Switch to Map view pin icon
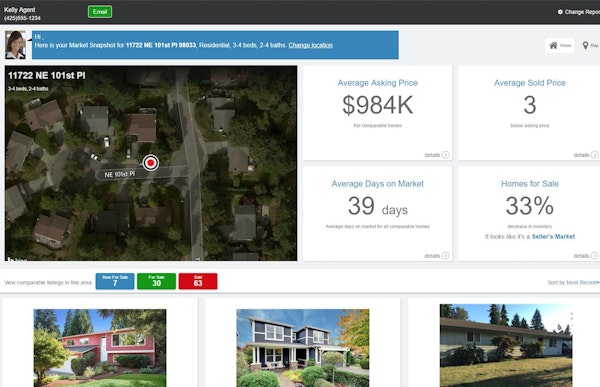The image size is (600, 387). coord(585,46)
